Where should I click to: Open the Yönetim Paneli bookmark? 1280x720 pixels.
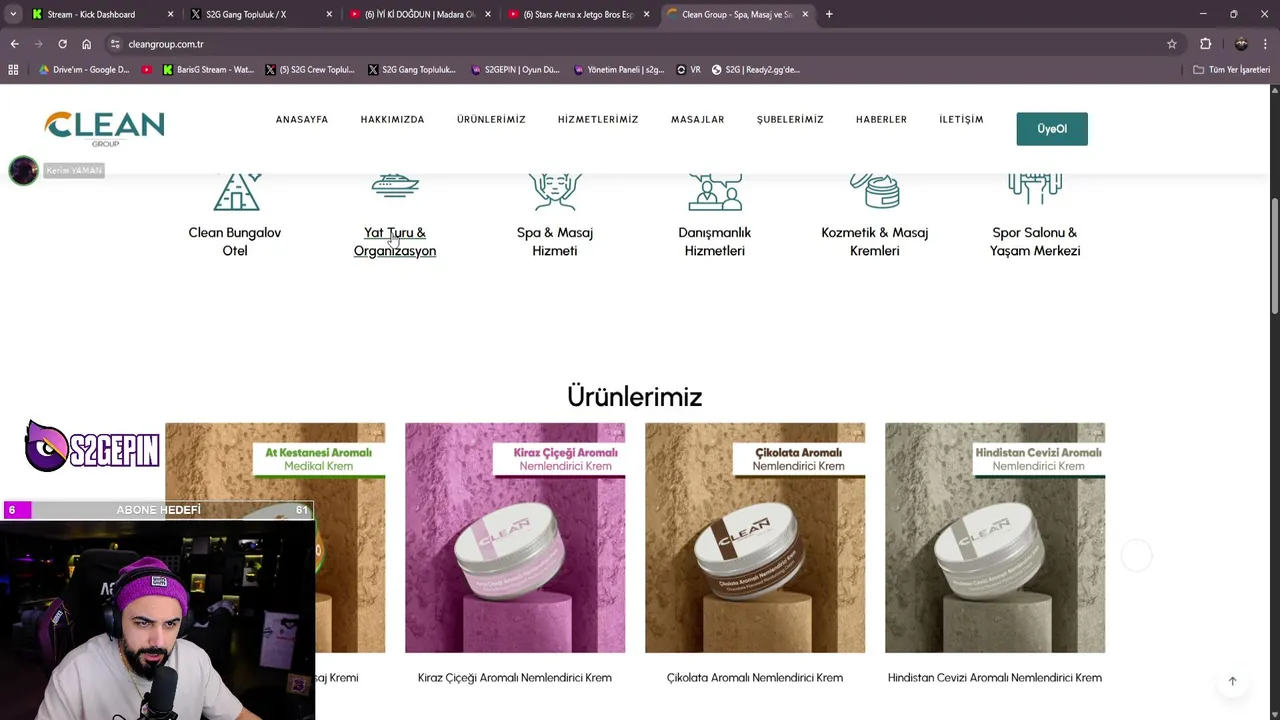(619, 70)
